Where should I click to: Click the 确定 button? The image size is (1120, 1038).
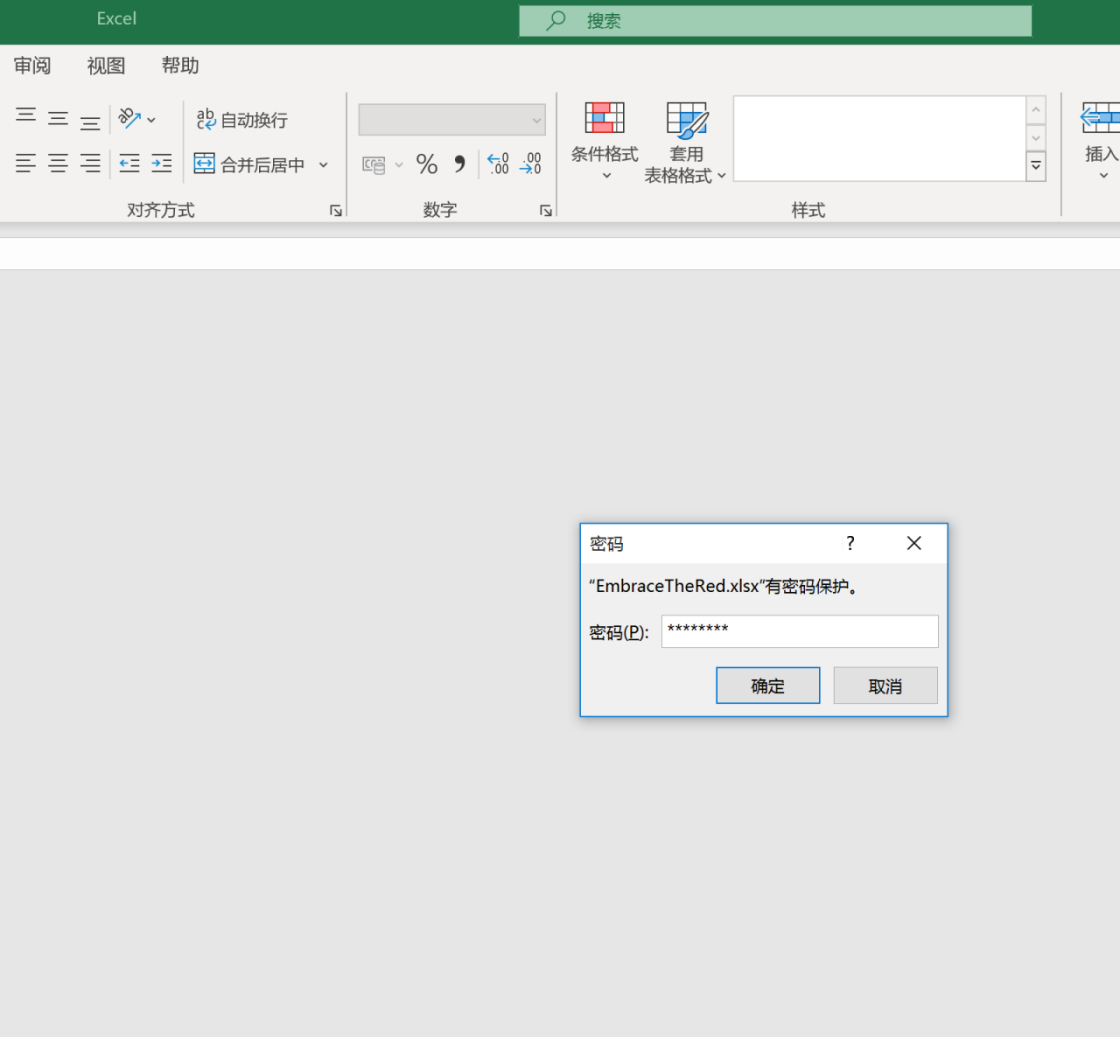768,686
